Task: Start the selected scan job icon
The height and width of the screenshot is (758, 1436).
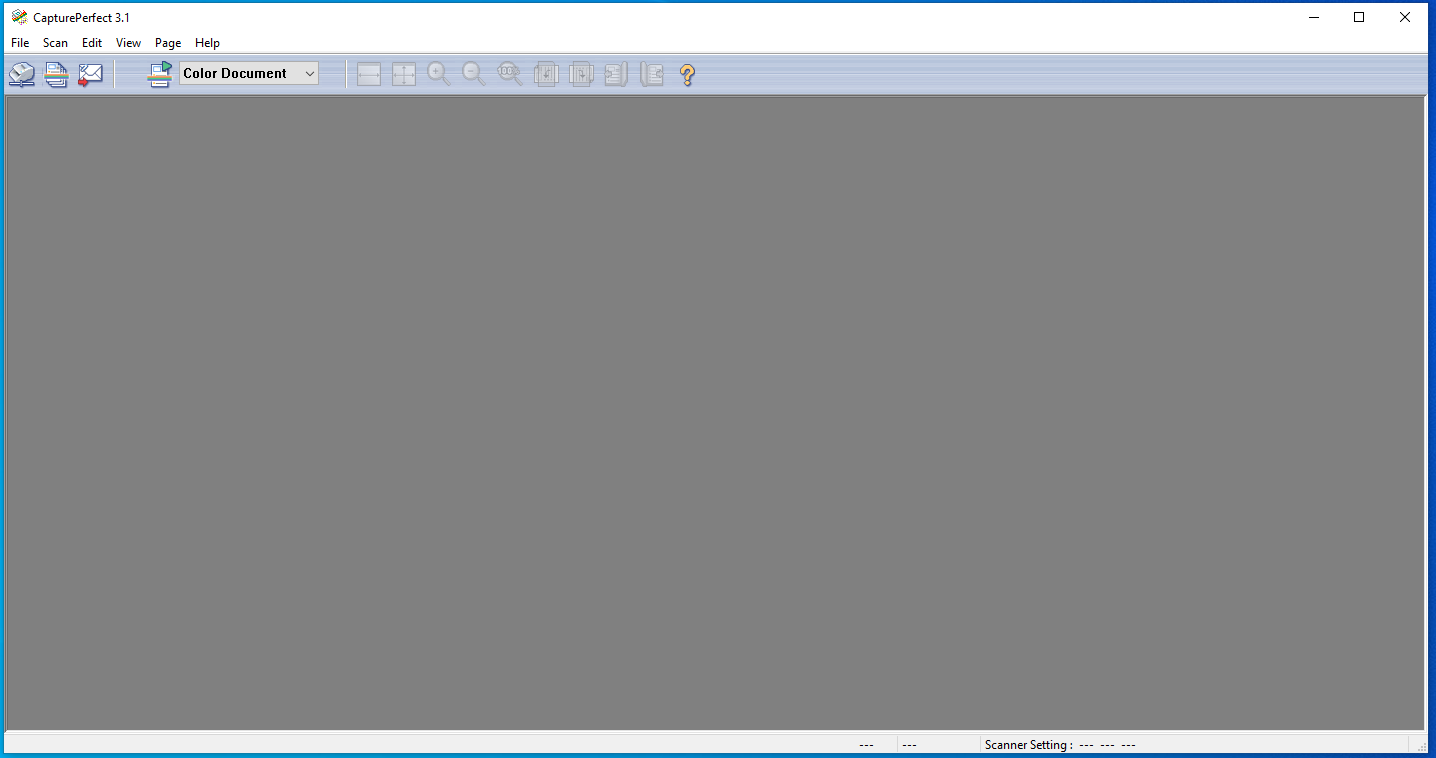Action: [x=160, y=74]
